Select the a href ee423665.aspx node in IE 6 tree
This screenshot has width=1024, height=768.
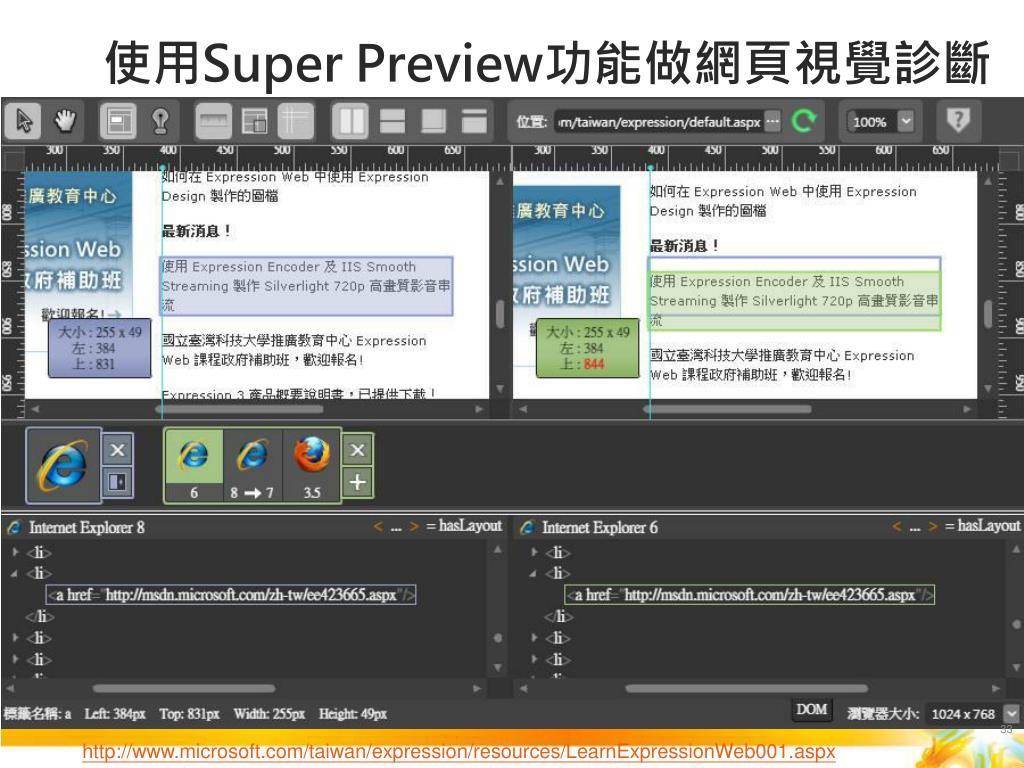pyautogui.click(x=750, y=594)
